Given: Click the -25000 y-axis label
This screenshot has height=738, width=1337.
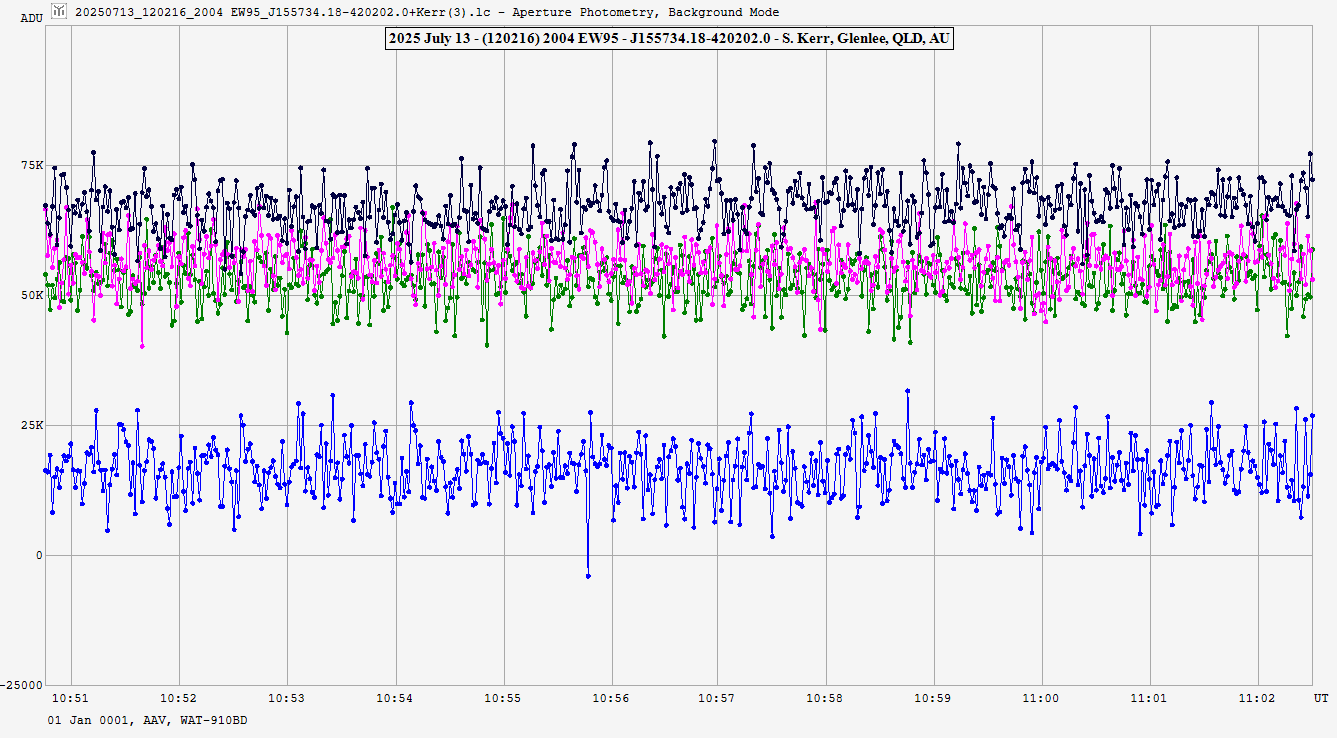Looking at the screenshot, I should [23, 685].
